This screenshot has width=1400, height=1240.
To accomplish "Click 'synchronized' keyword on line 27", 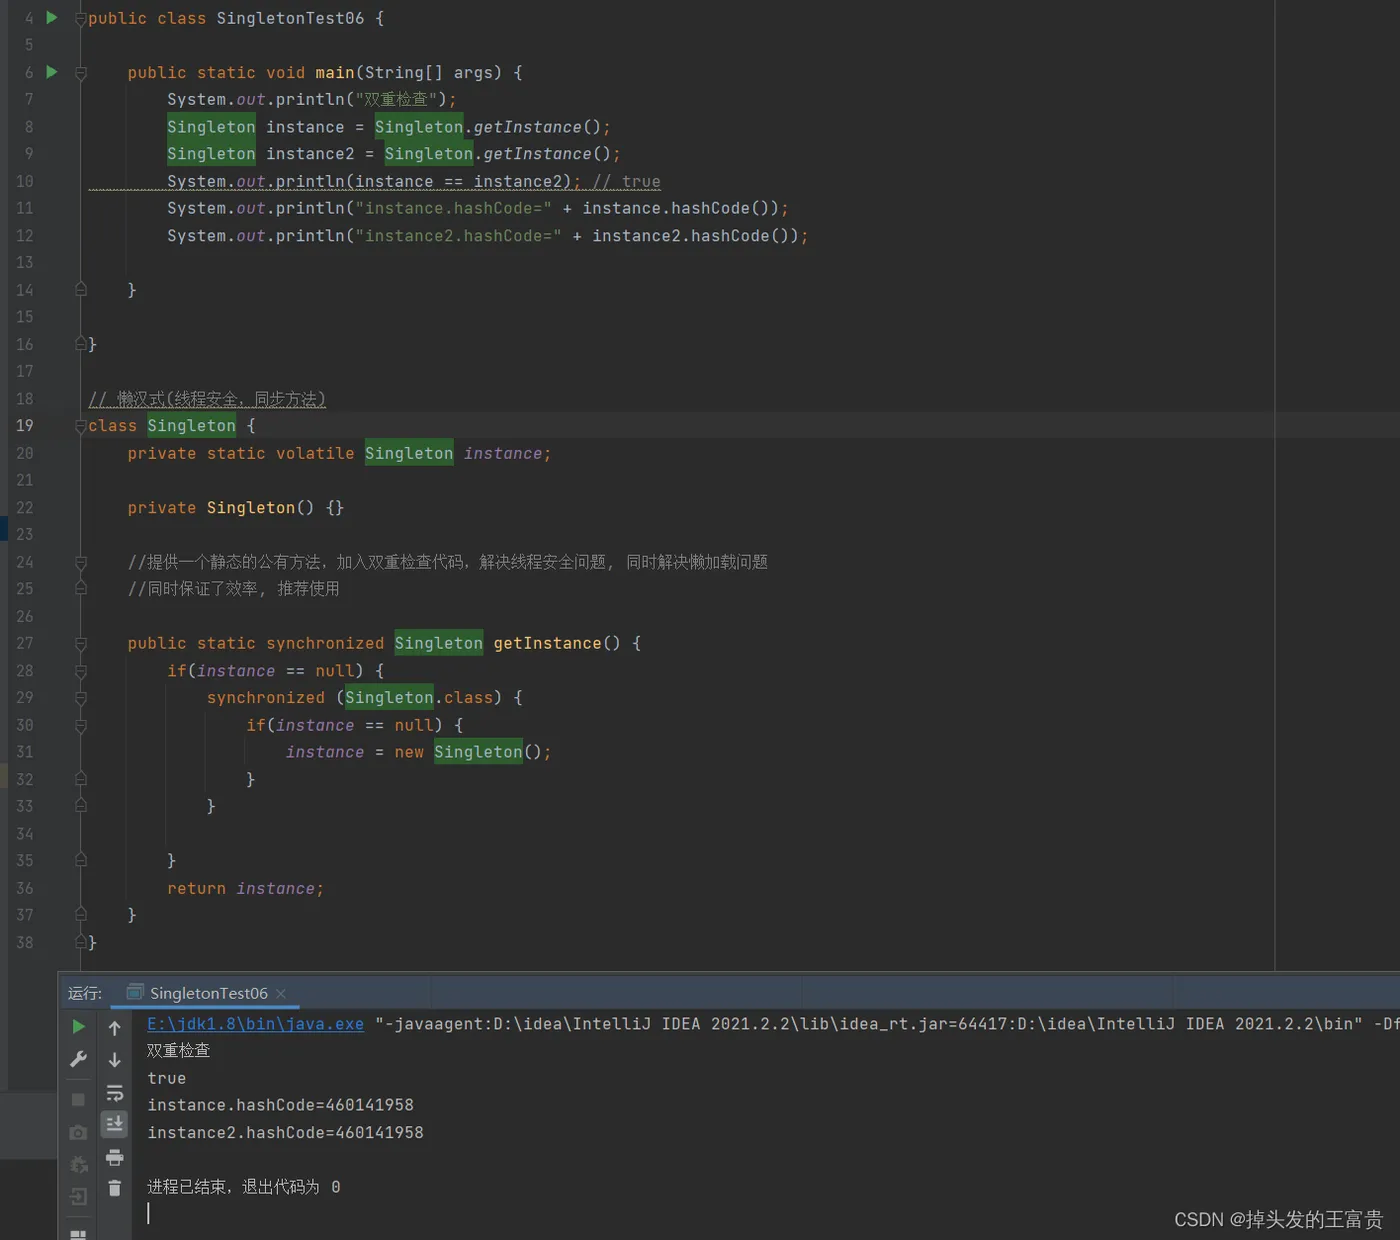I will pos(325,643).
